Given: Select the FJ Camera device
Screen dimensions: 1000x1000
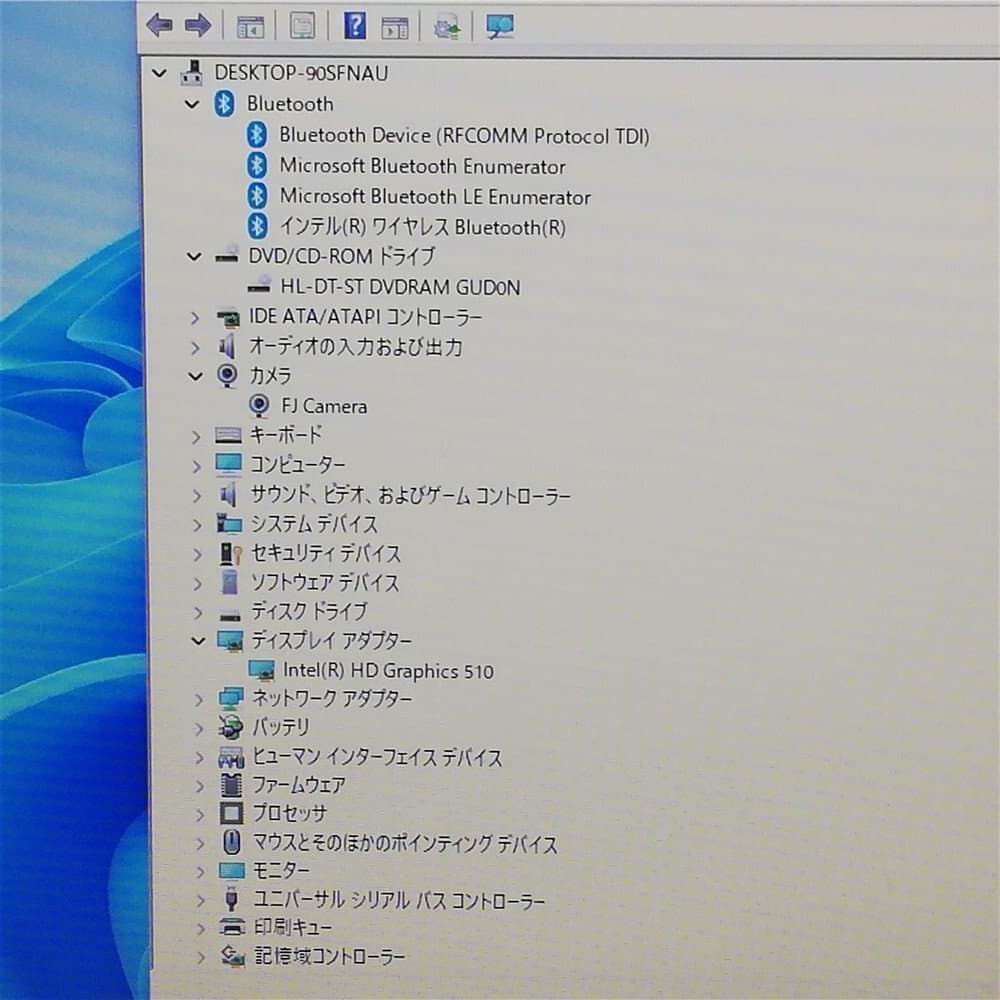Looking at the screenshot, I should tap(324, 406).
